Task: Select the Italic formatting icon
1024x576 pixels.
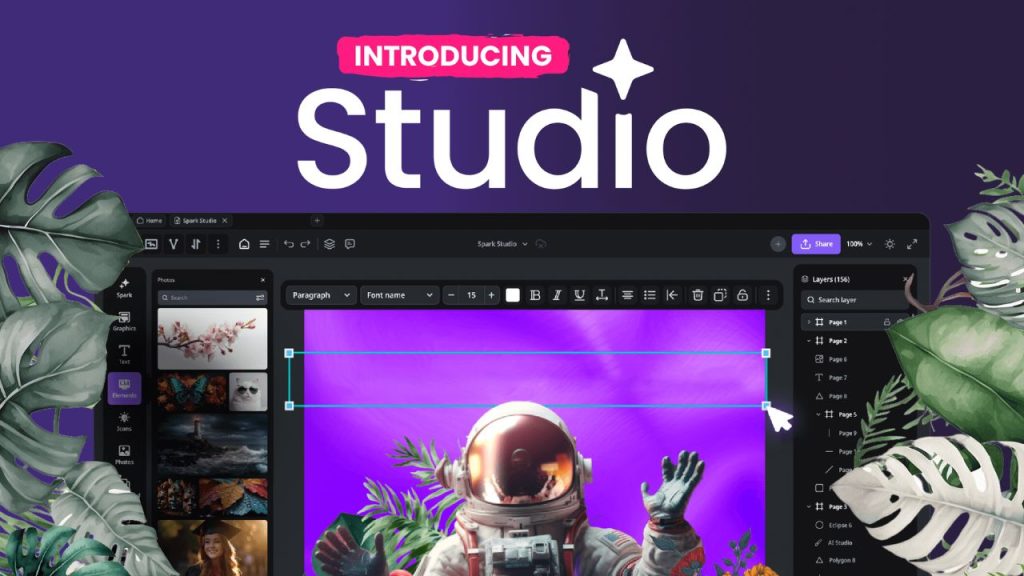Action: tap(556, 295)
